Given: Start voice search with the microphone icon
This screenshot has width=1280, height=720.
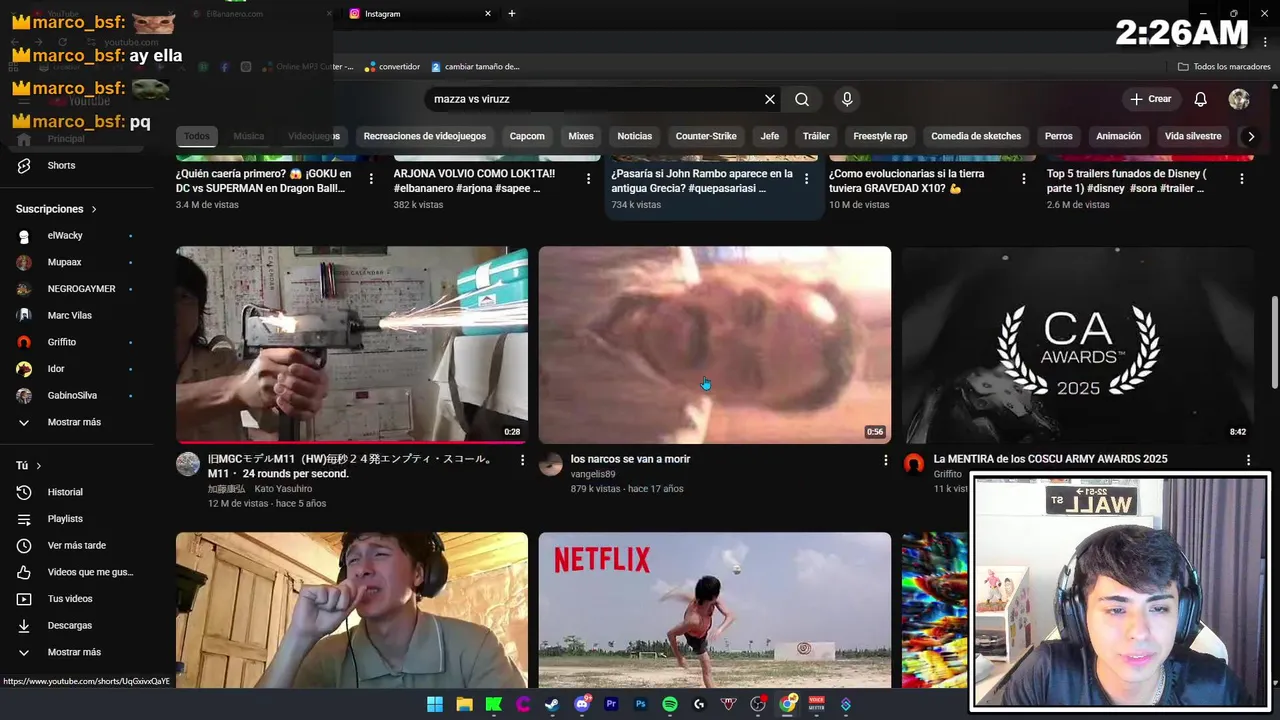Looking at the screenshot, I should tap(847, 99).
